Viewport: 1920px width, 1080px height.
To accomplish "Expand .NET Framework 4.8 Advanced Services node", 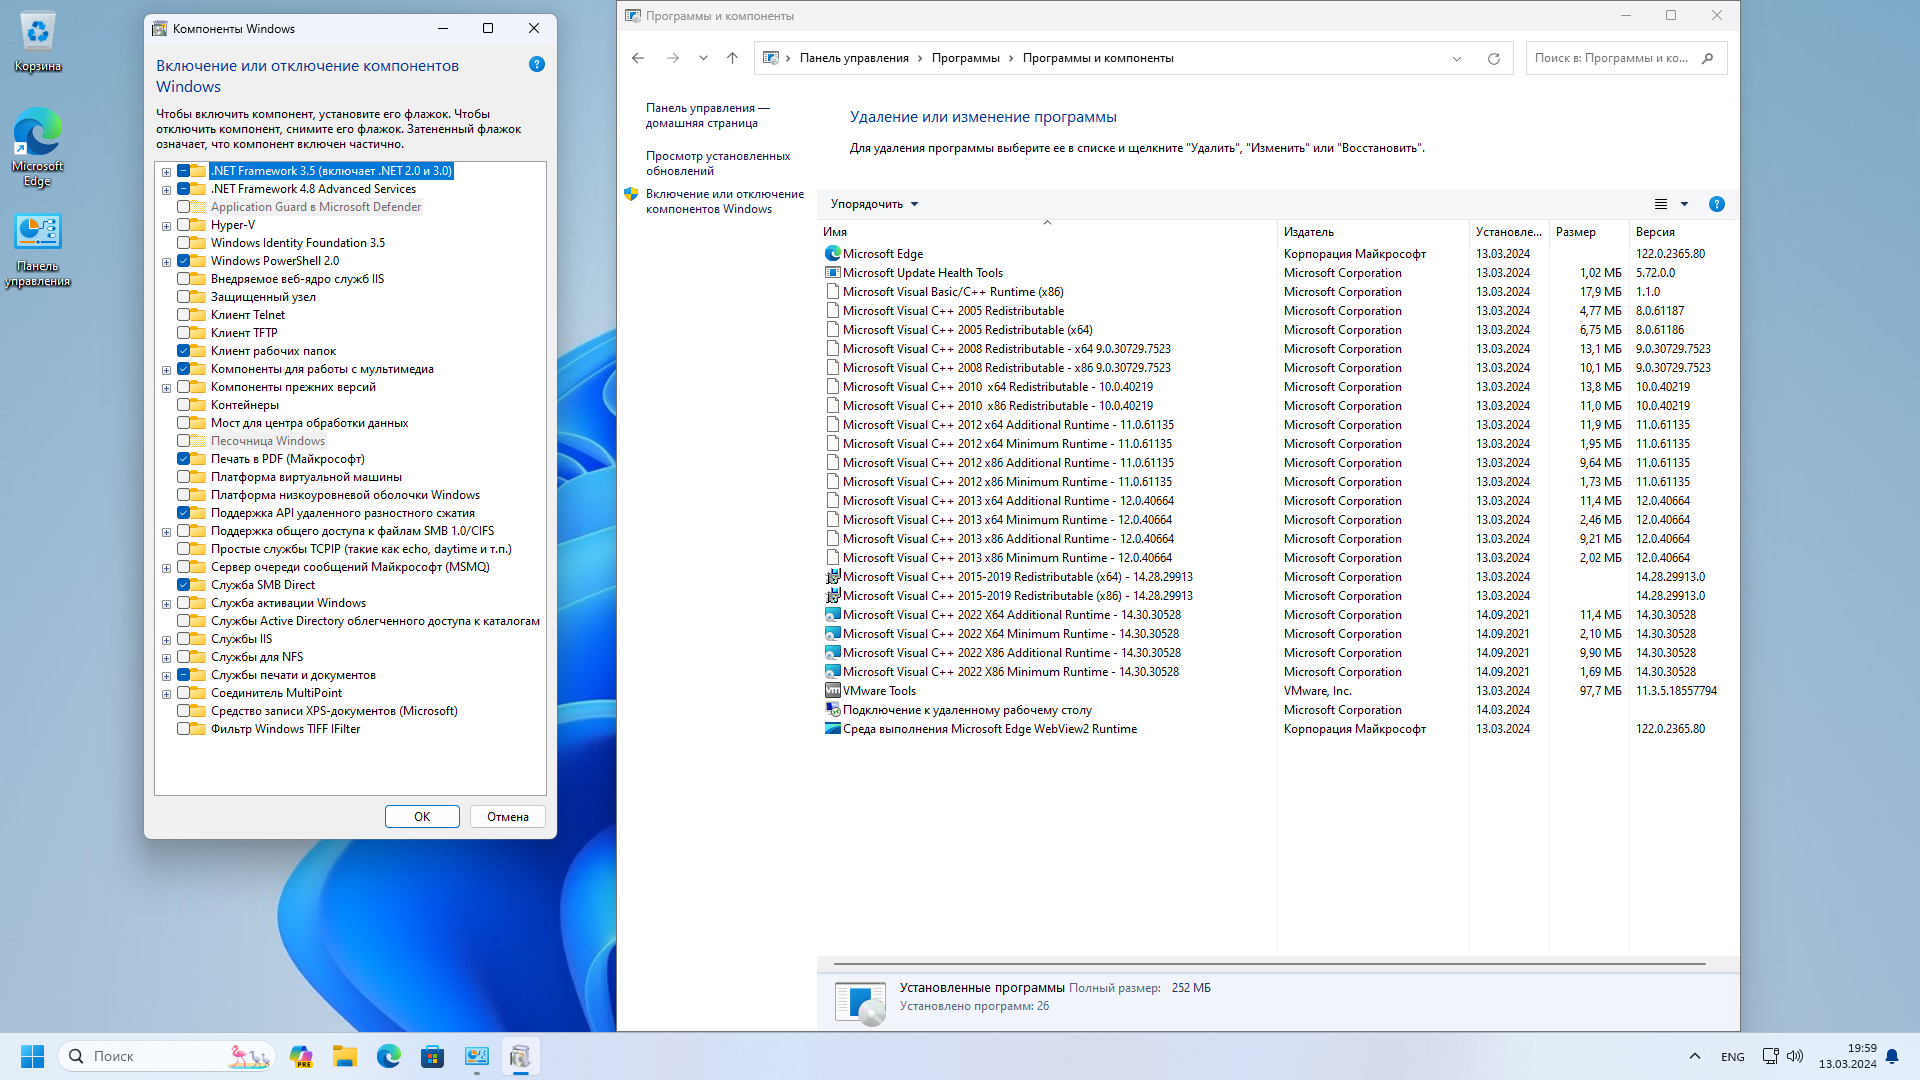I will click(166, 190).
